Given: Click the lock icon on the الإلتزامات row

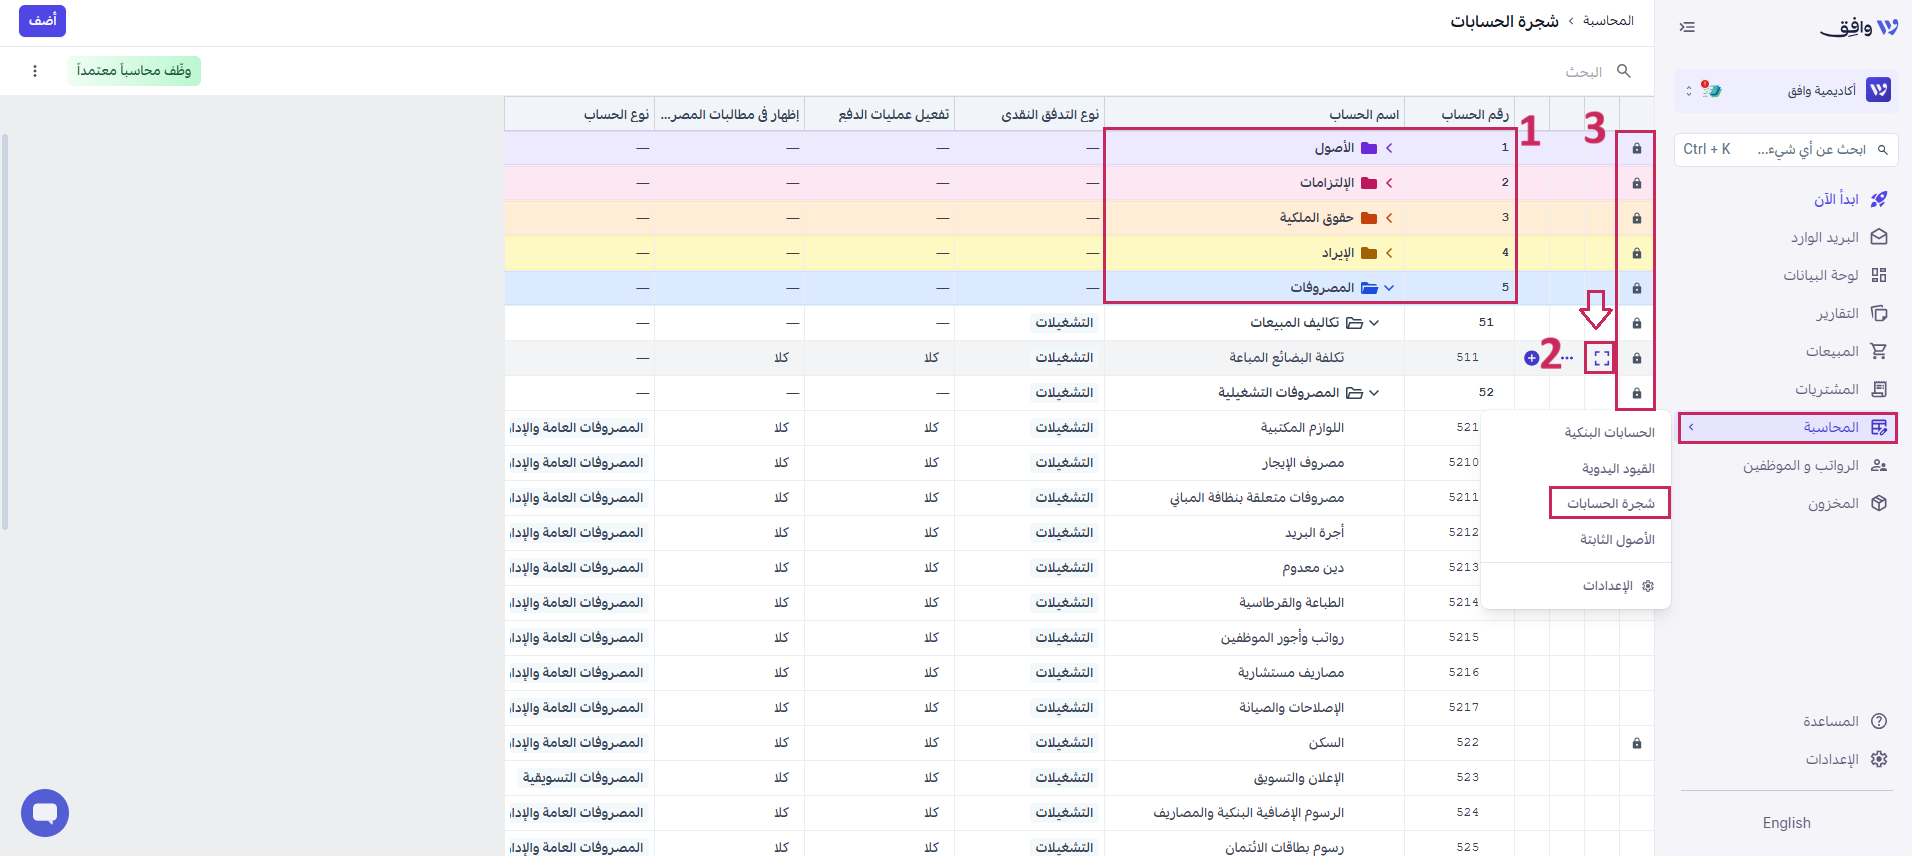Looking at the screenshot, I should (1637, 183).
